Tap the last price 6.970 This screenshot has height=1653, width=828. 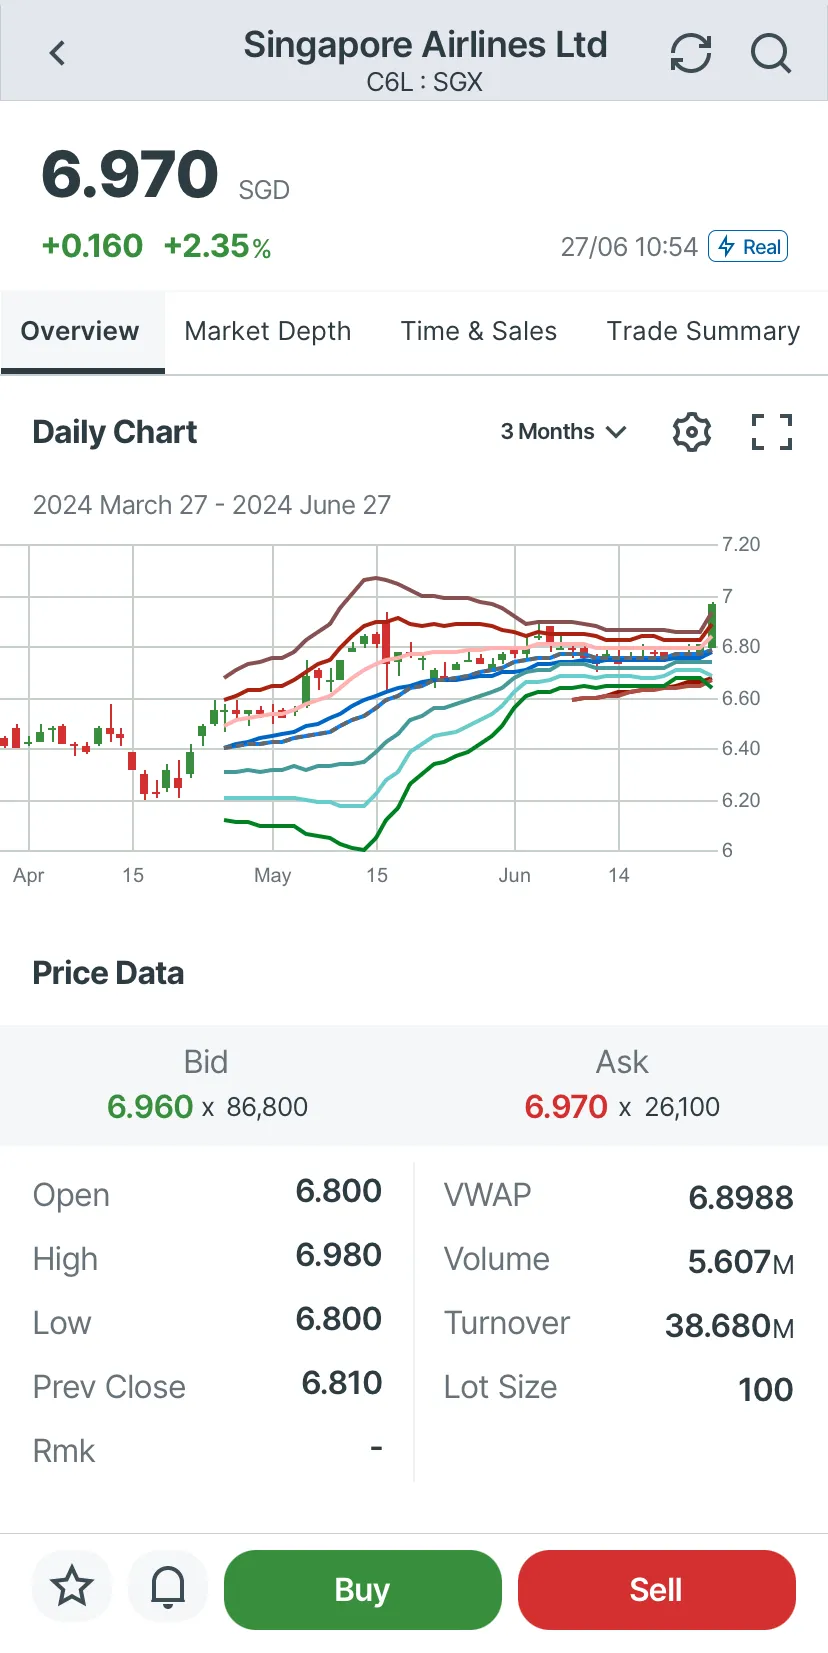[130, 174]
